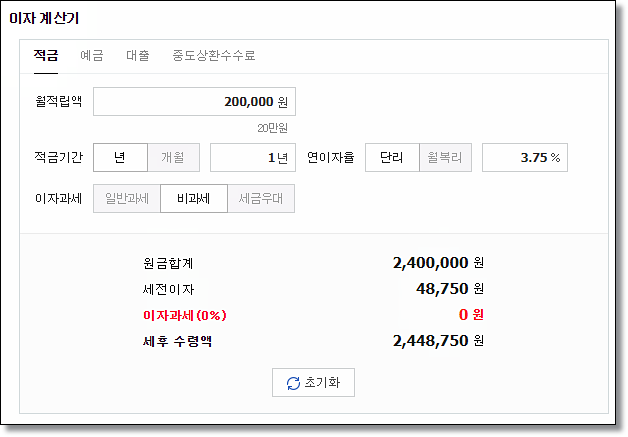Select 일반과세 tax option
Image resolution: width=628 pixels, height=437 pixels.
[x=127, y=198]
